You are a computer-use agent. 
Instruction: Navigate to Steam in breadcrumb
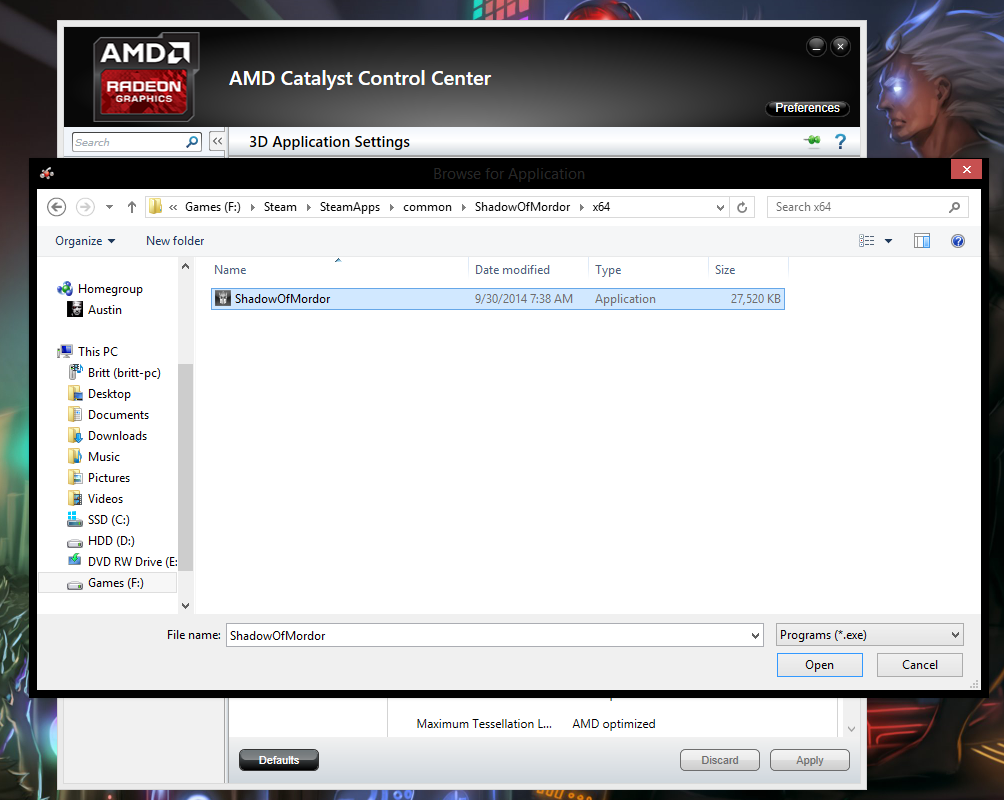280,207
